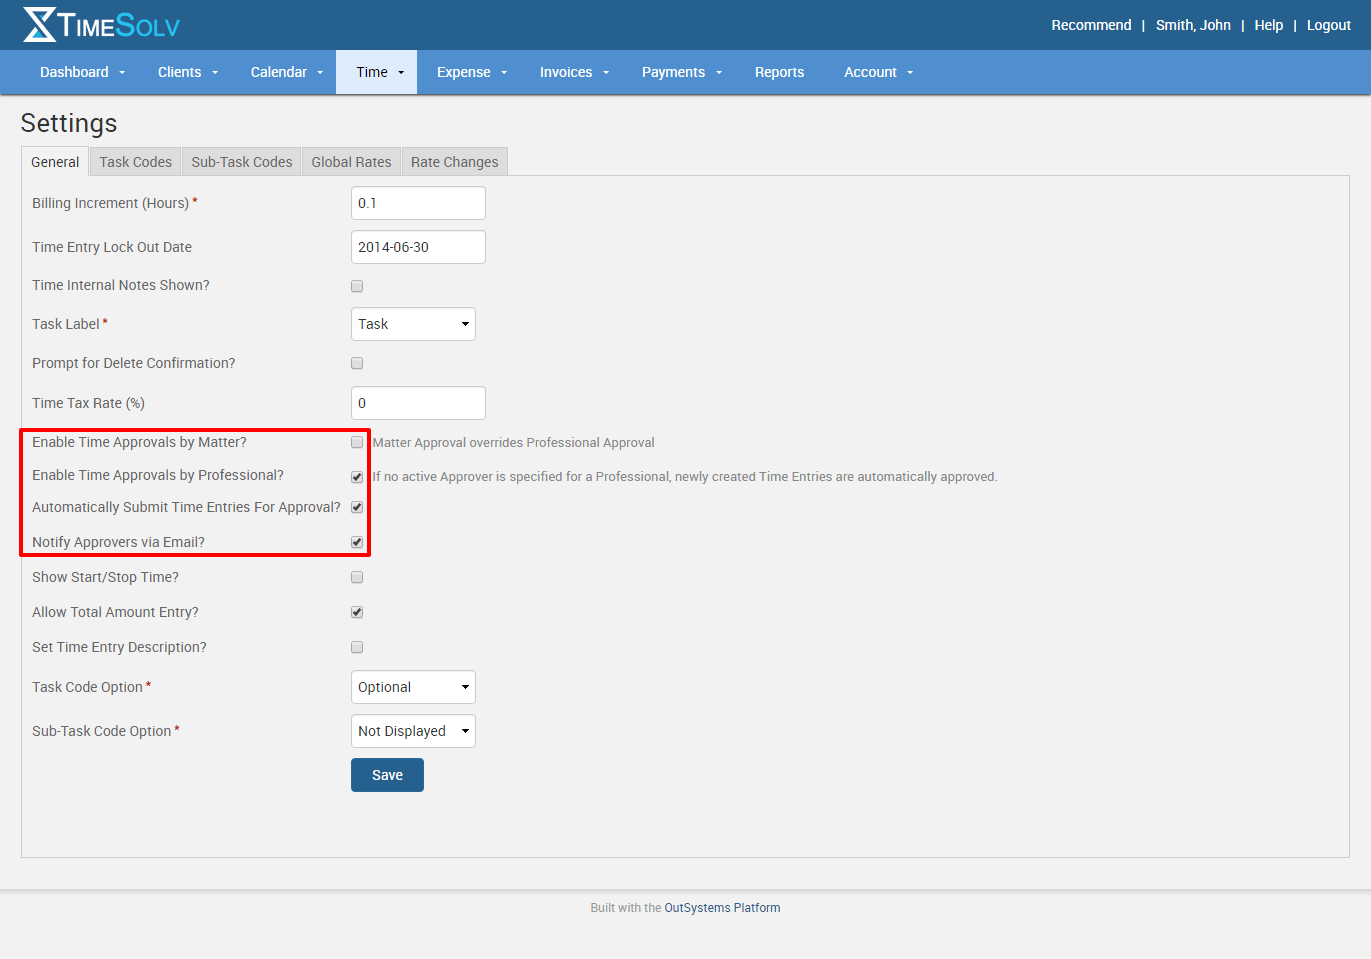1371x959 pixels.
Task: Disable Time Approvals by Professional
Action: click(x=357, y=477)
